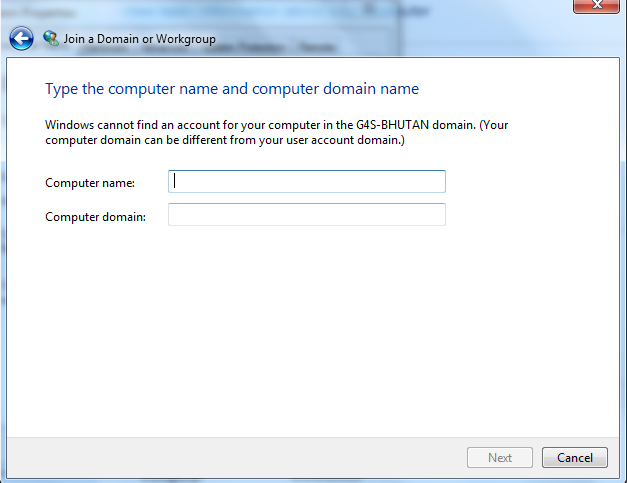Click the Cancel button
This screenshot has height=483, width=627.
coord(575,457)
